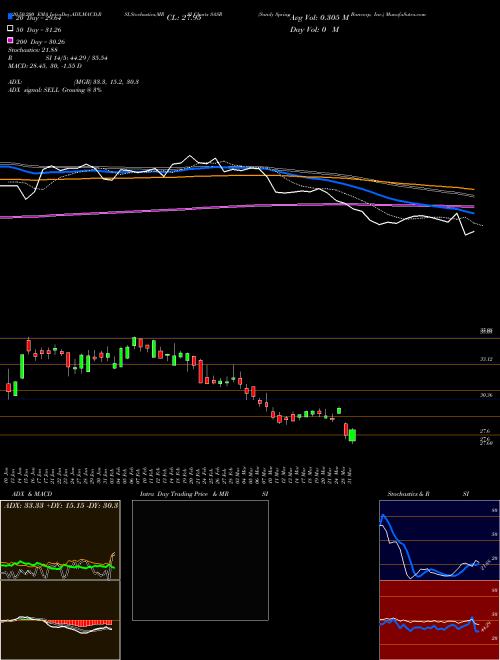
Task: Click the 30.36 price axis label
Action: (487, 394)
